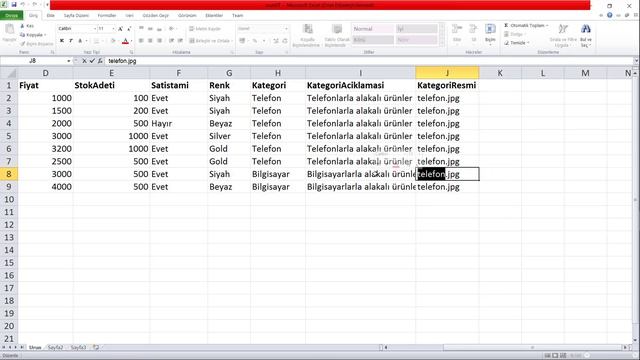Undo last action in quick access toolbar
The image size is (640, 360).
23,4
